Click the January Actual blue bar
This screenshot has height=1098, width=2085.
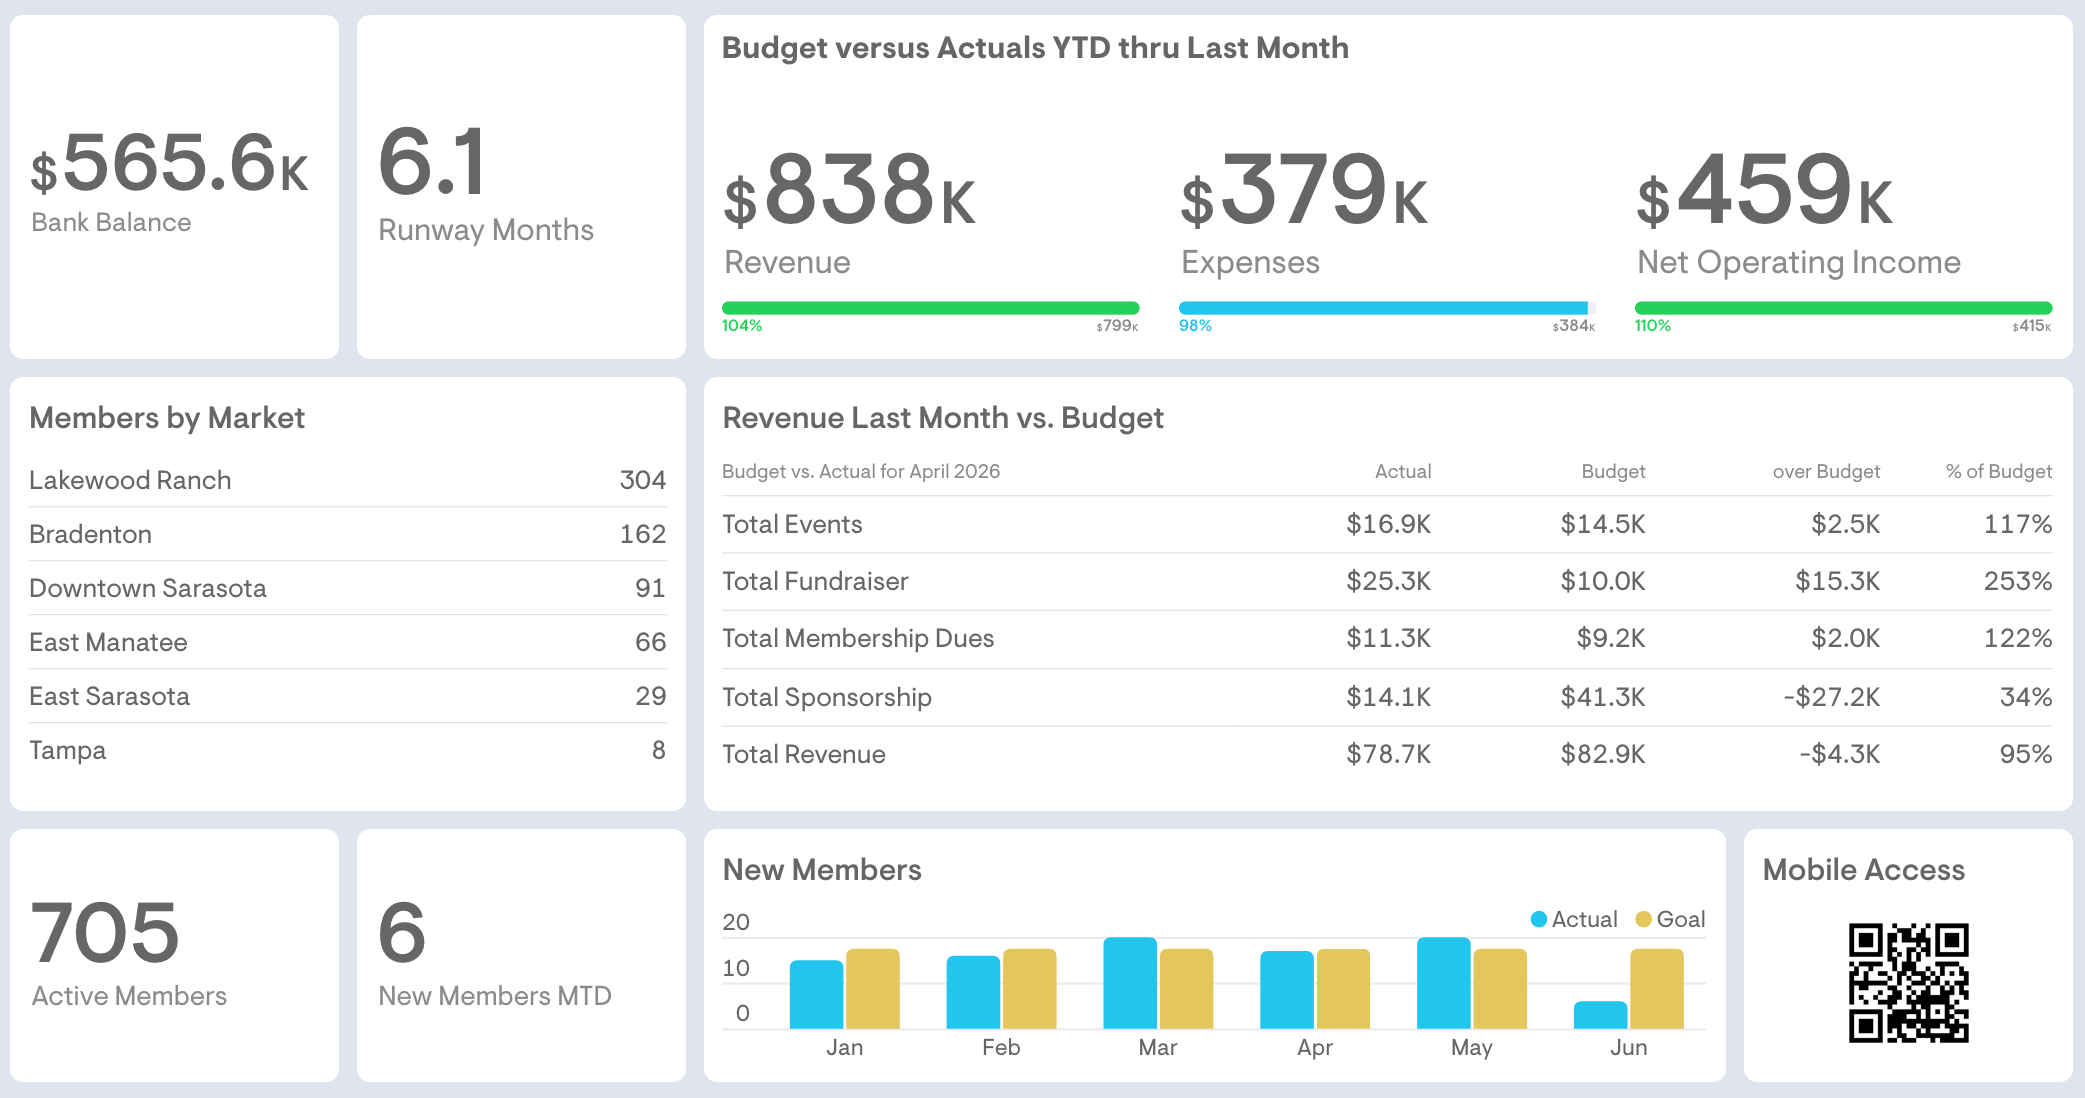coord(816,994)
